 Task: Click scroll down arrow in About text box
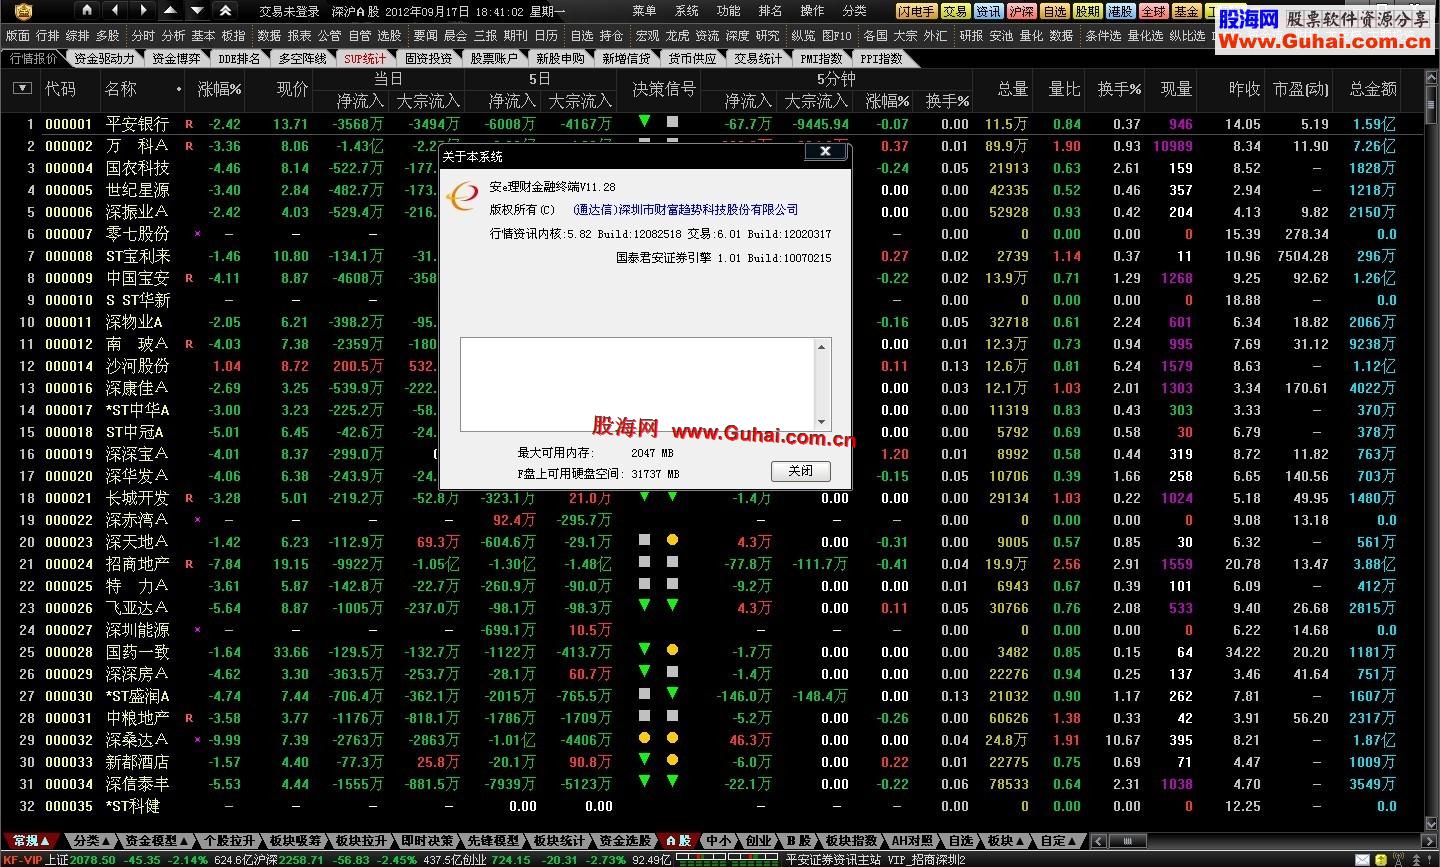[x=822, y=422]
